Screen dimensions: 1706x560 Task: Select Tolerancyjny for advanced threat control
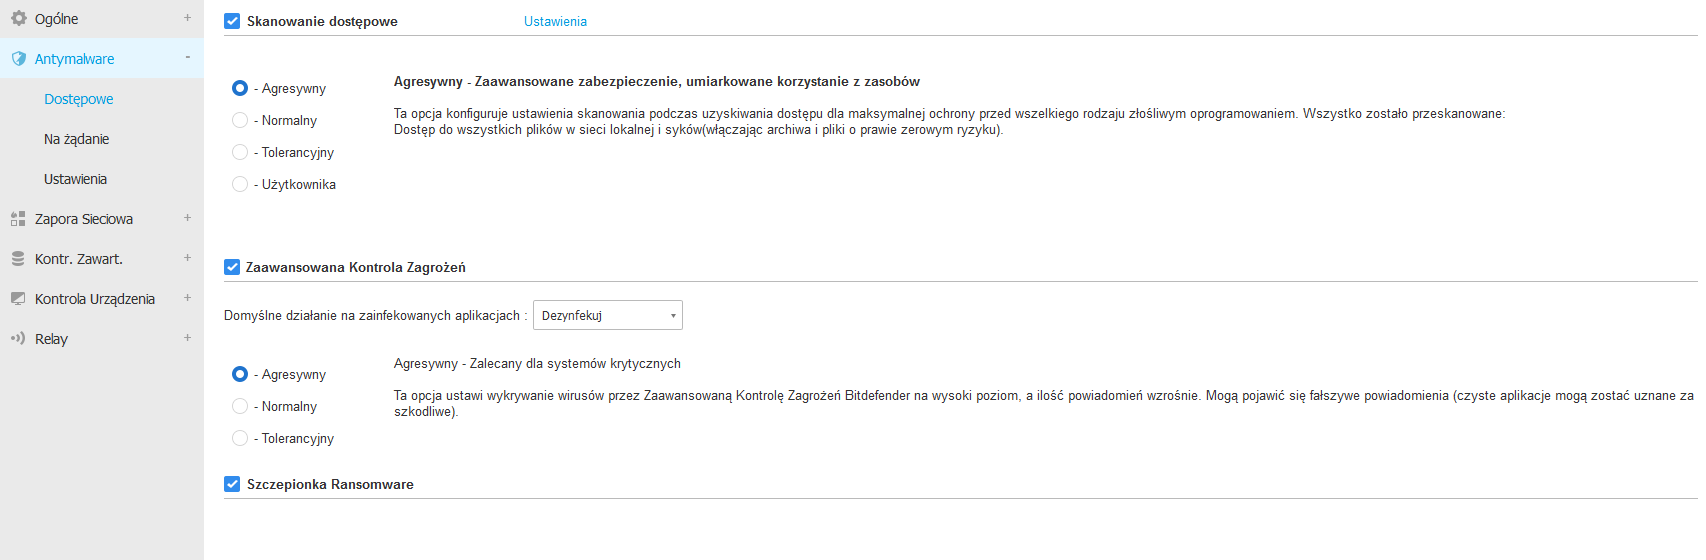[x=240, y=438]
